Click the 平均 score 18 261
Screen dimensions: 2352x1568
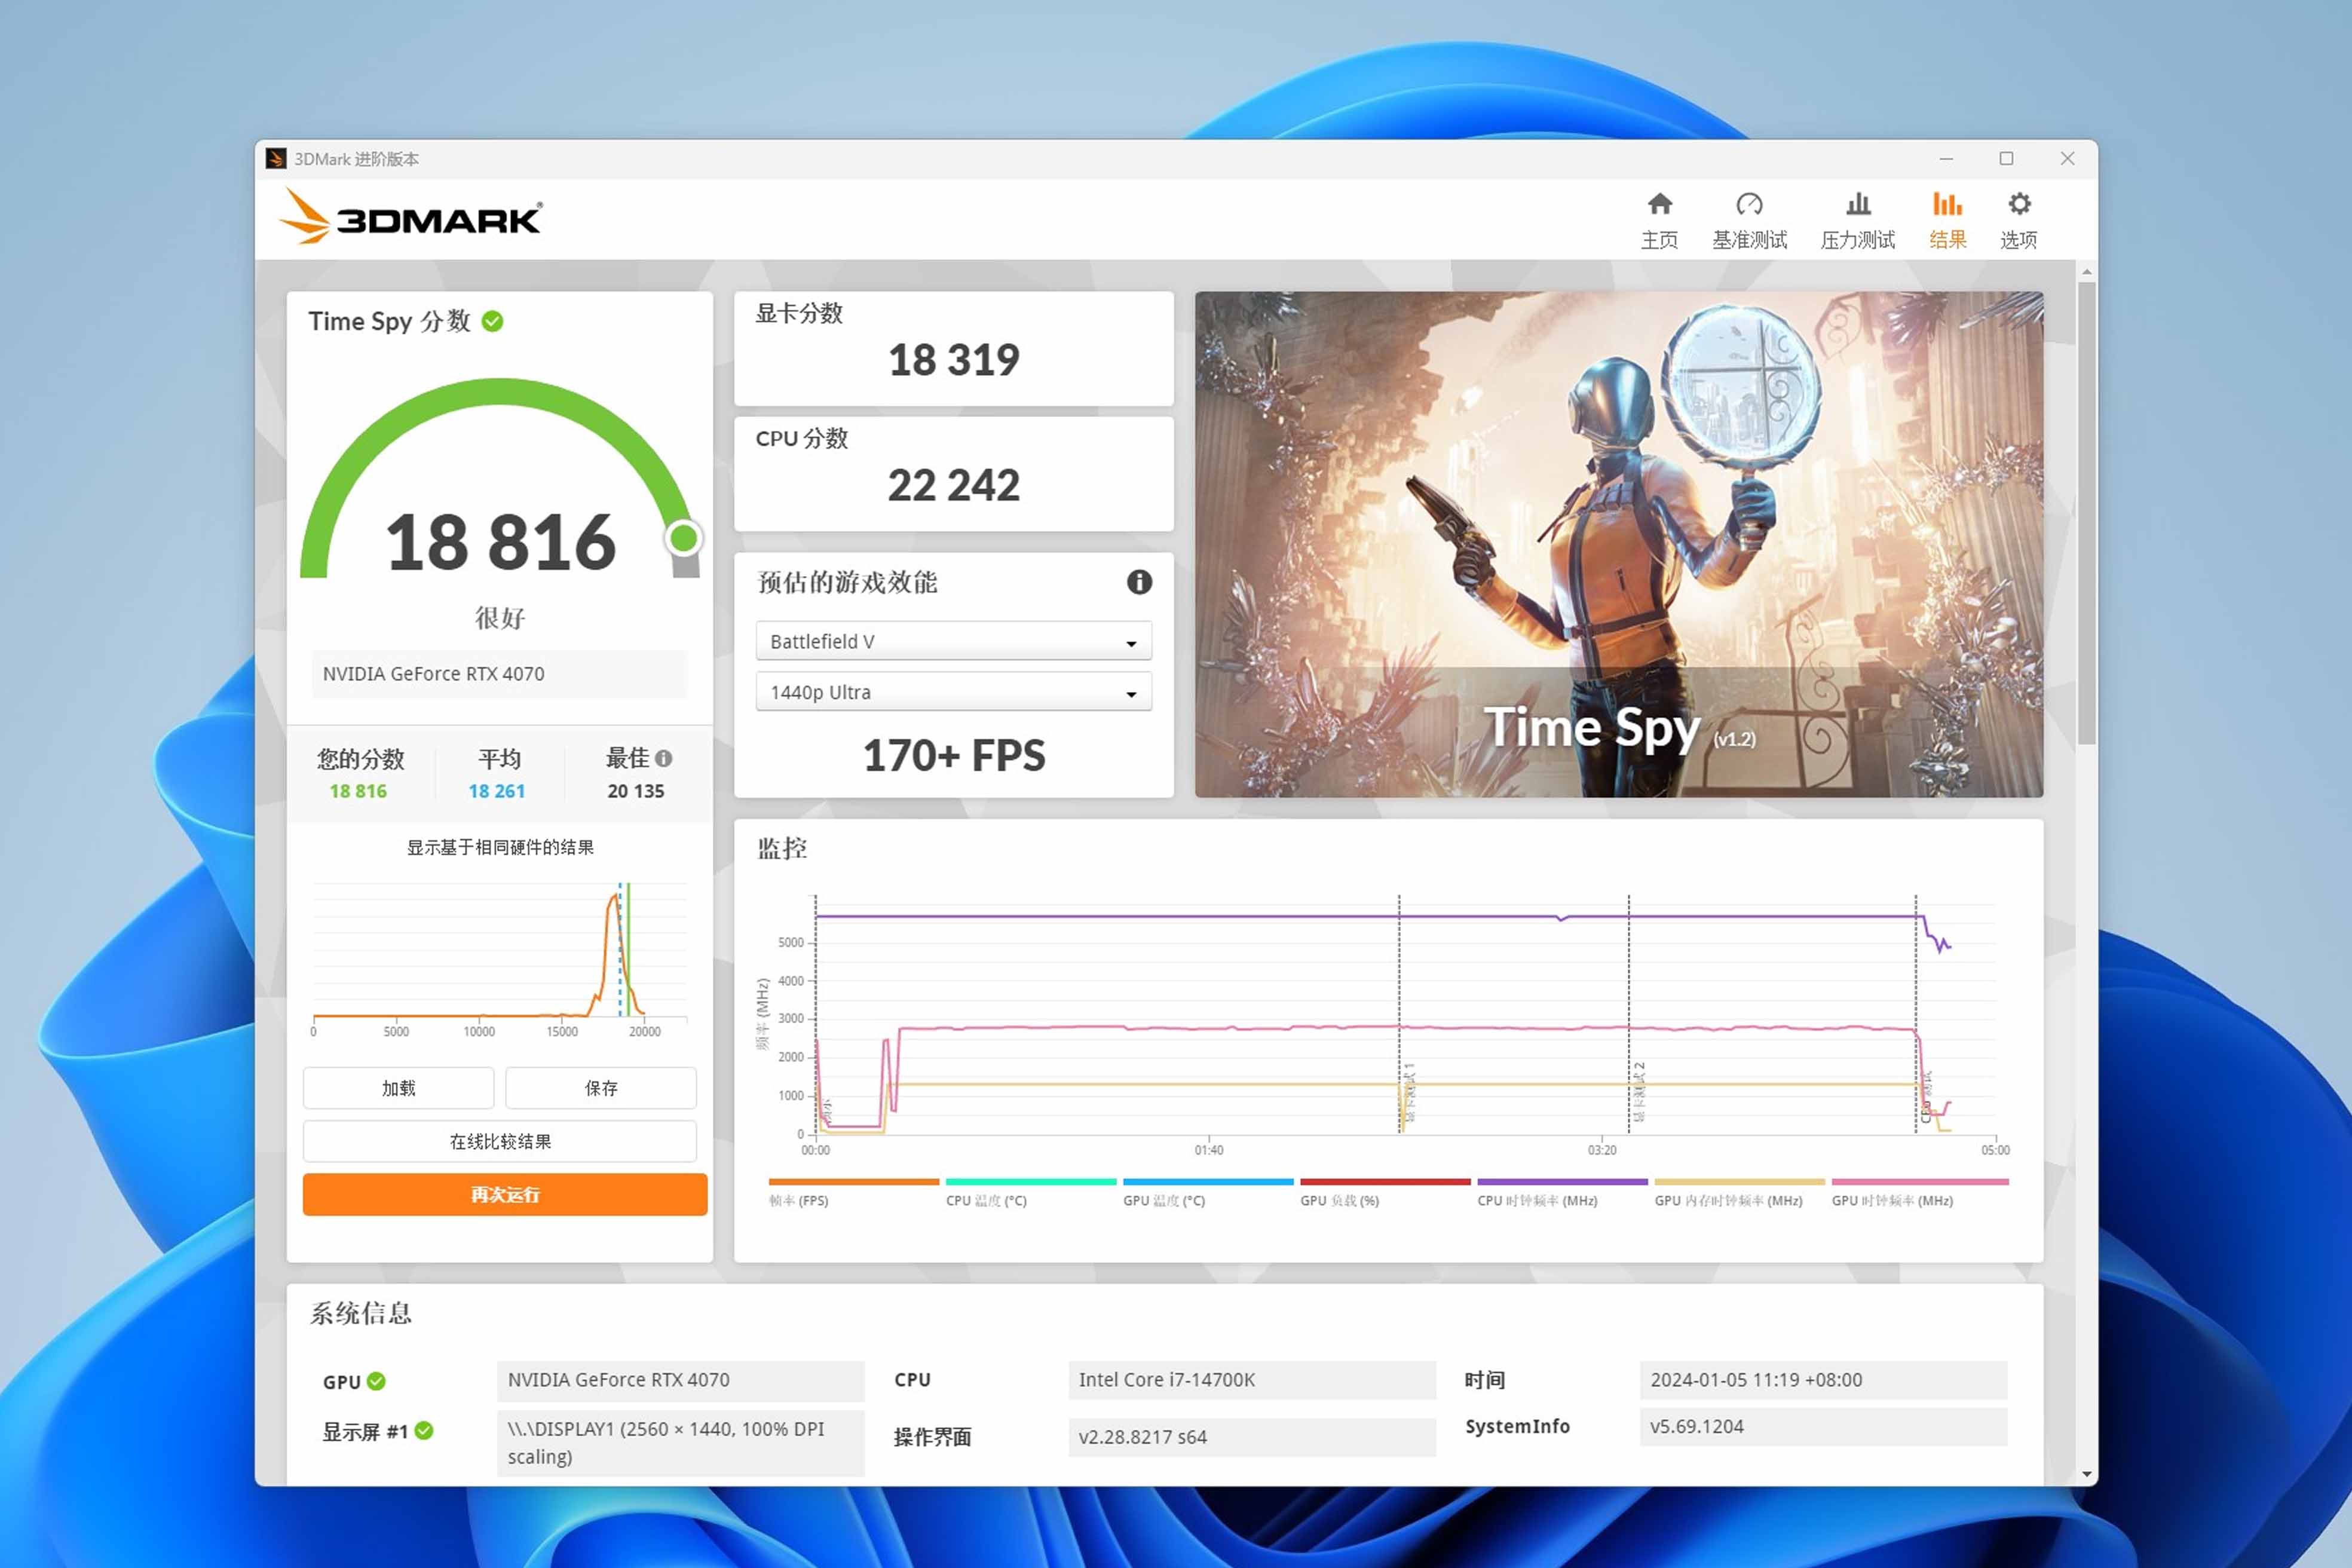496,791
